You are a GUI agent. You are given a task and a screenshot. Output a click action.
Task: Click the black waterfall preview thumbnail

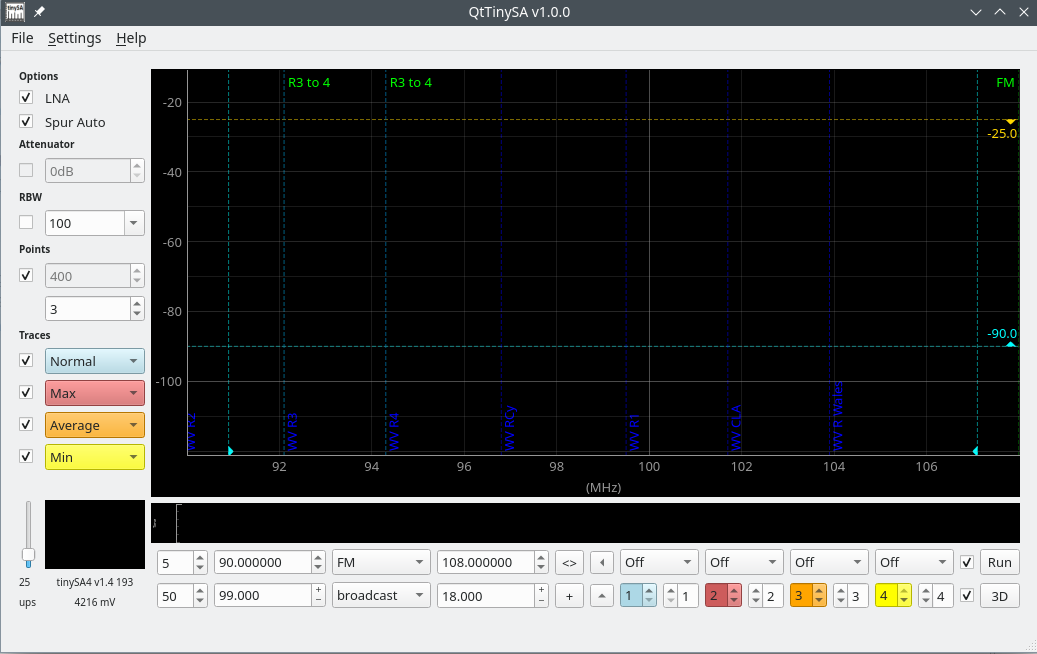point(95,534)
